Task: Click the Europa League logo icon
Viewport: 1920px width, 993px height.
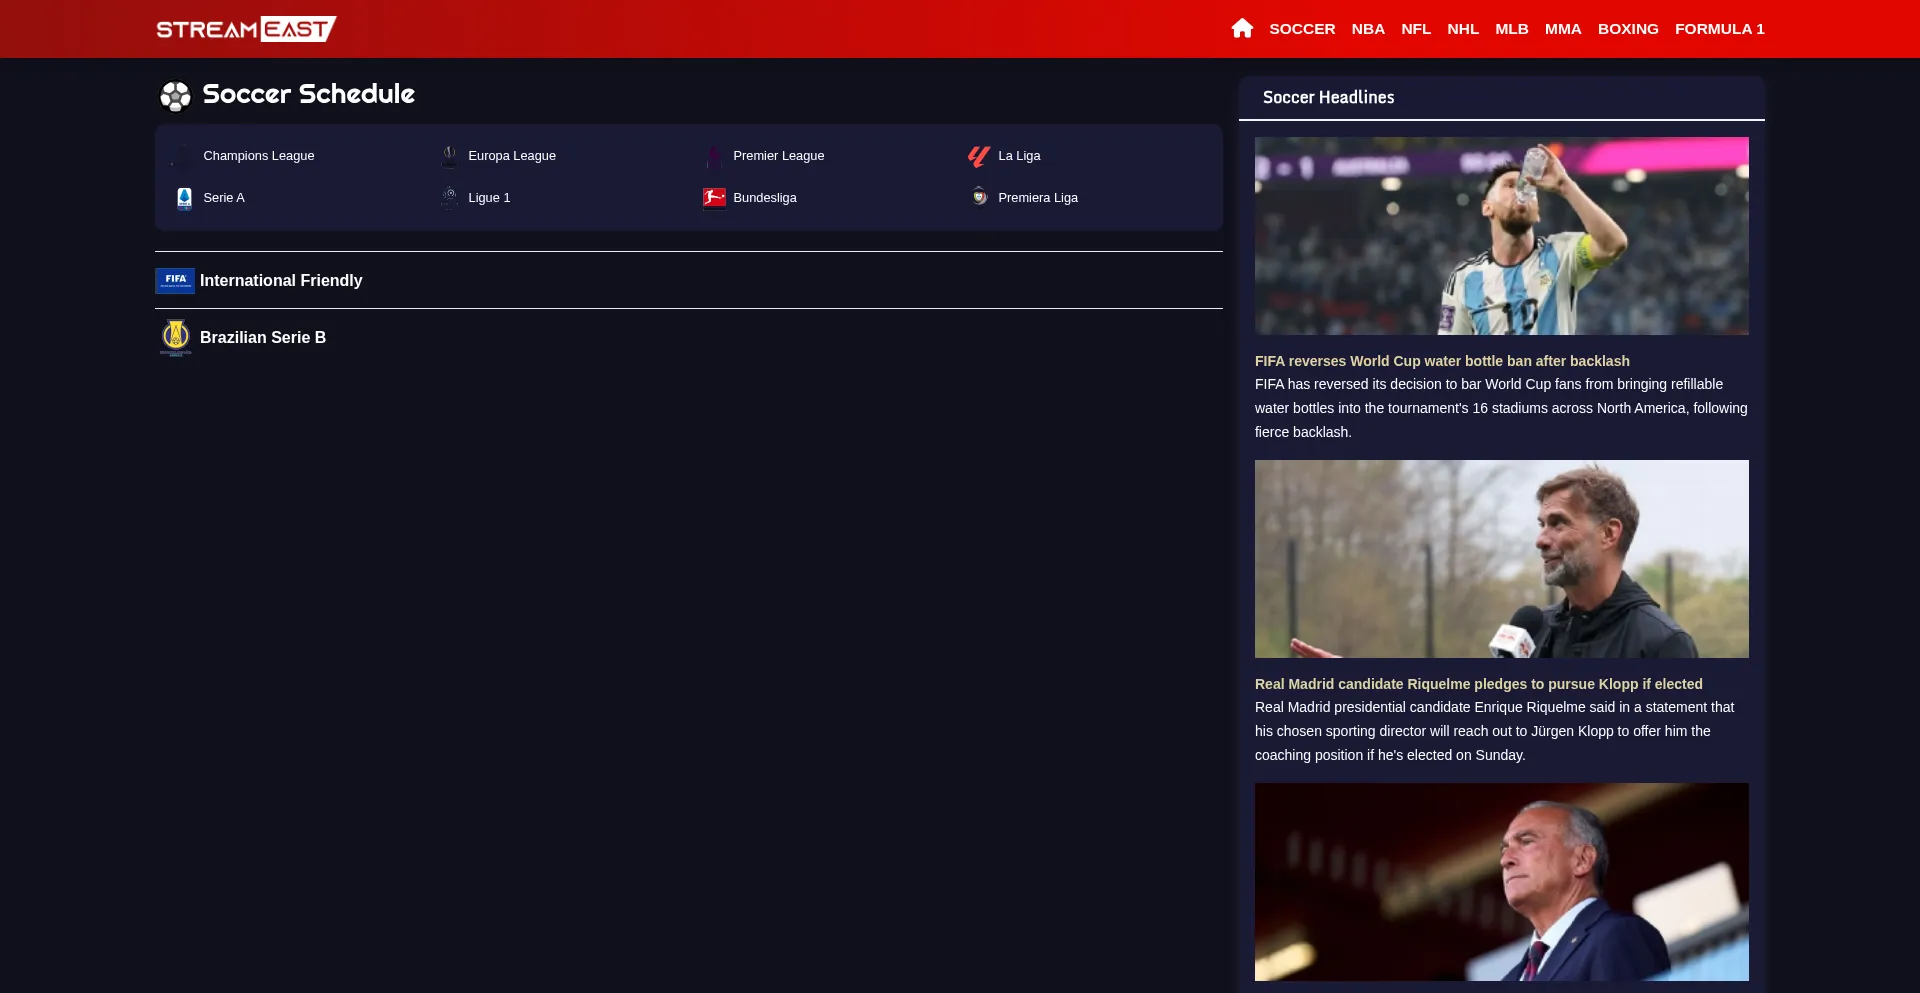Action: click(x=449, y=156)
